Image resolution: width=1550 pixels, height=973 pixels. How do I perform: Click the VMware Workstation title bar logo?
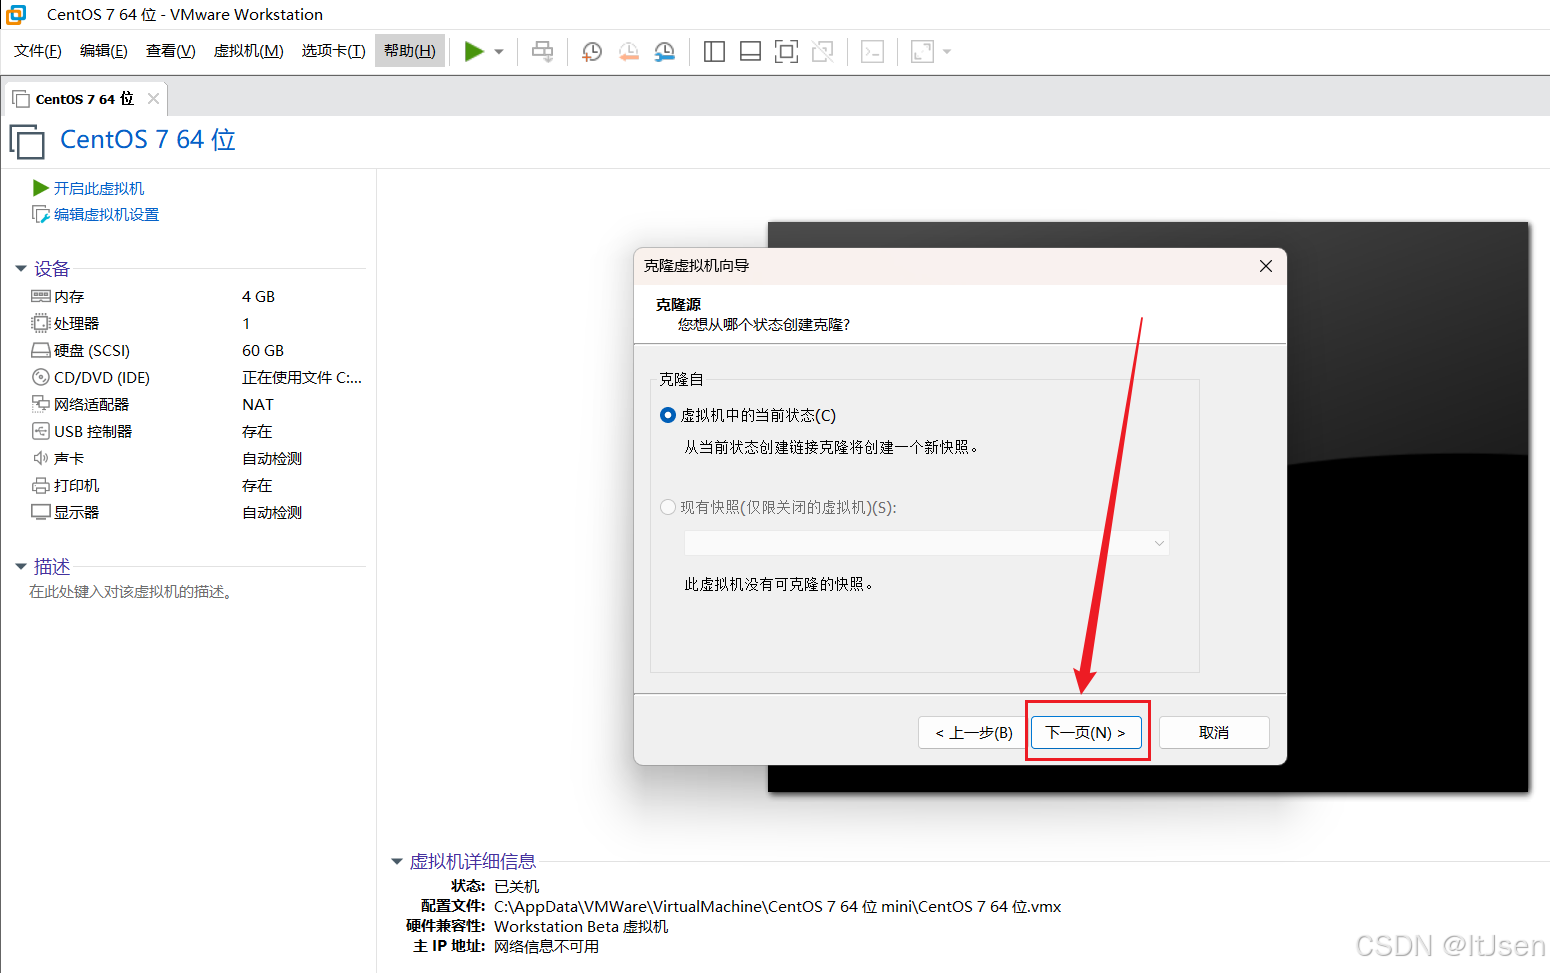pos(16,14)
